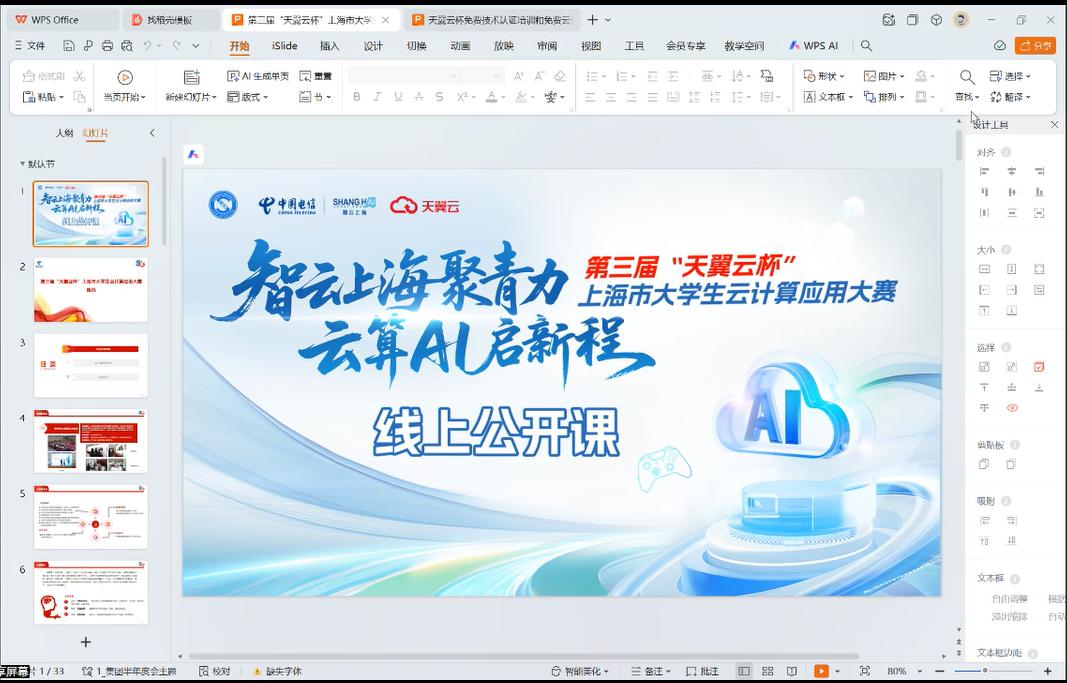Switch to normal view in status bar
This screenshot has width=1067, height=683.
[x=743, y=671]
